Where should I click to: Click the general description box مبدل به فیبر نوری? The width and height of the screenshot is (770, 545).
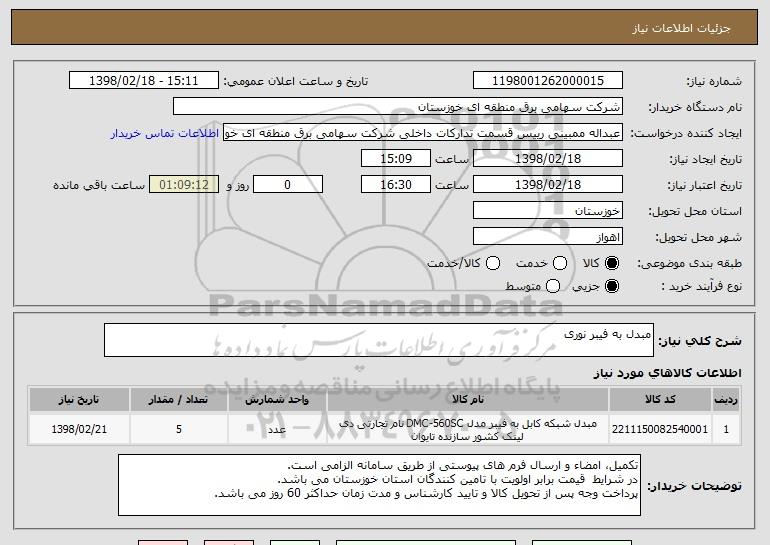pos(379,340)
